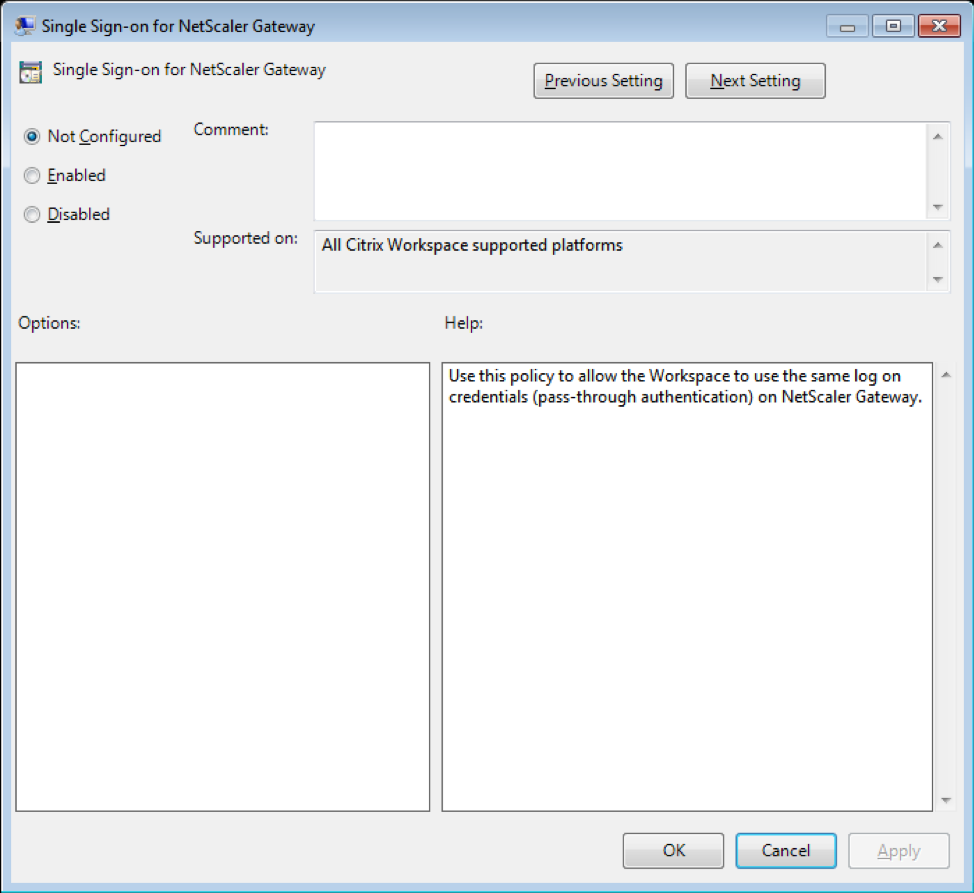Close the Single Sign-on dialog
This screenshot has height=893, width=974.
click(x=939, y=27)
